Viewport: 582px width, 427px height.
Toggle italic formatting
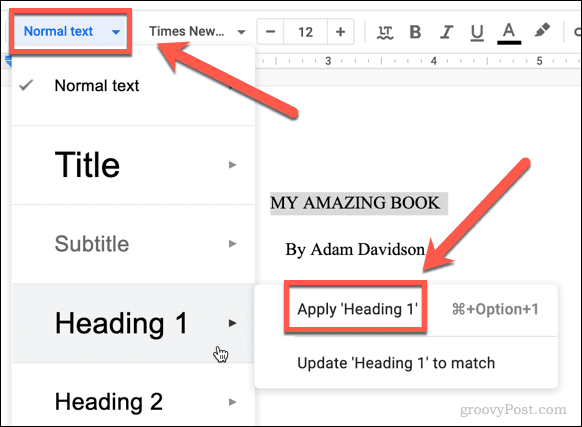446,32
